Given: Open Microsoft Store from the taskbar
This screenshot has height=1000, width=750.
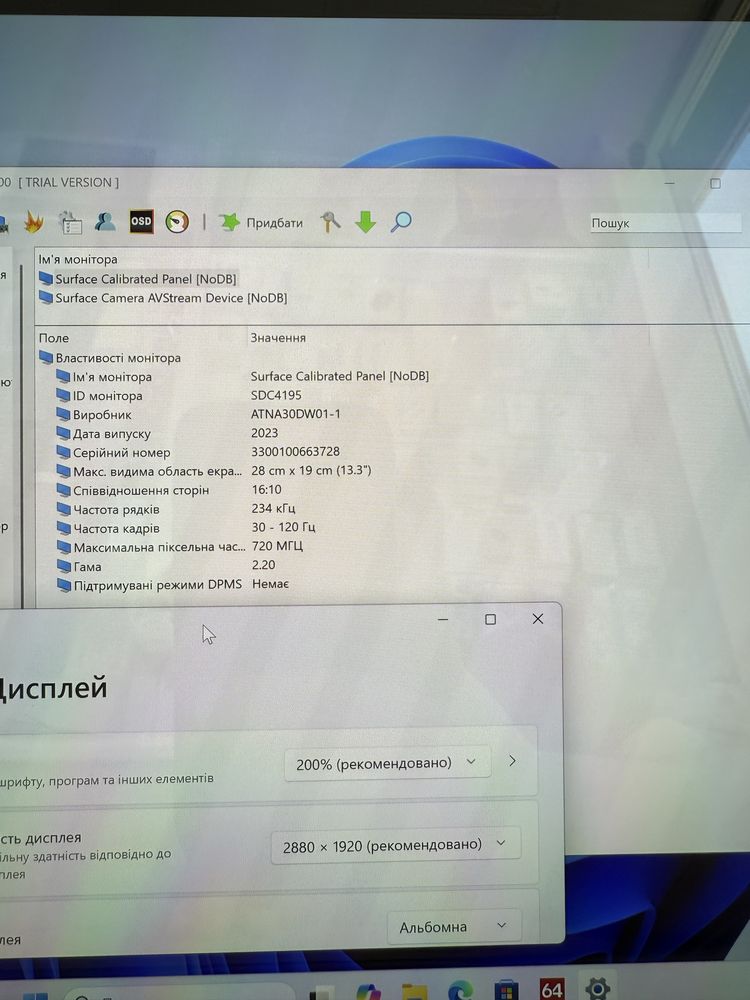Looking at the screenshot, I should pos(506,990).
